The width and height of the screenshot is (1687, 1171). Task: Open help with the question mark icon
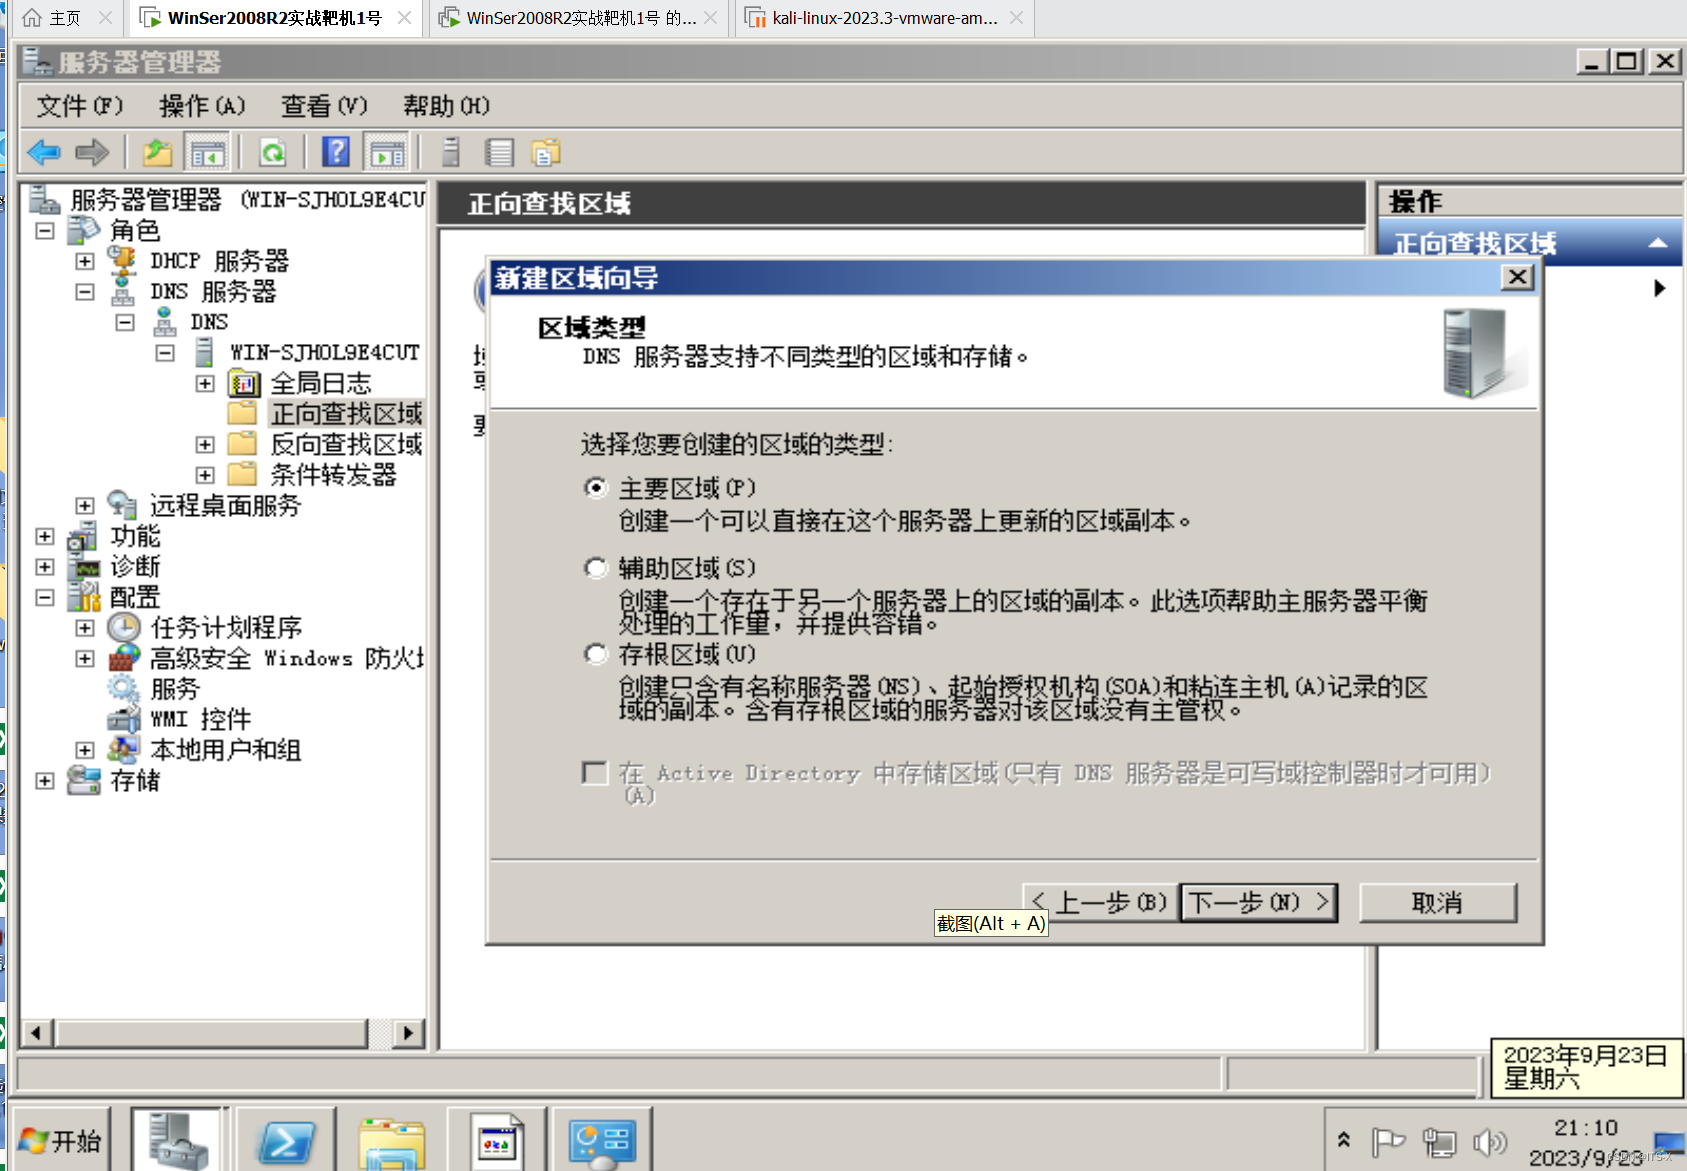(x=337, y=153)
